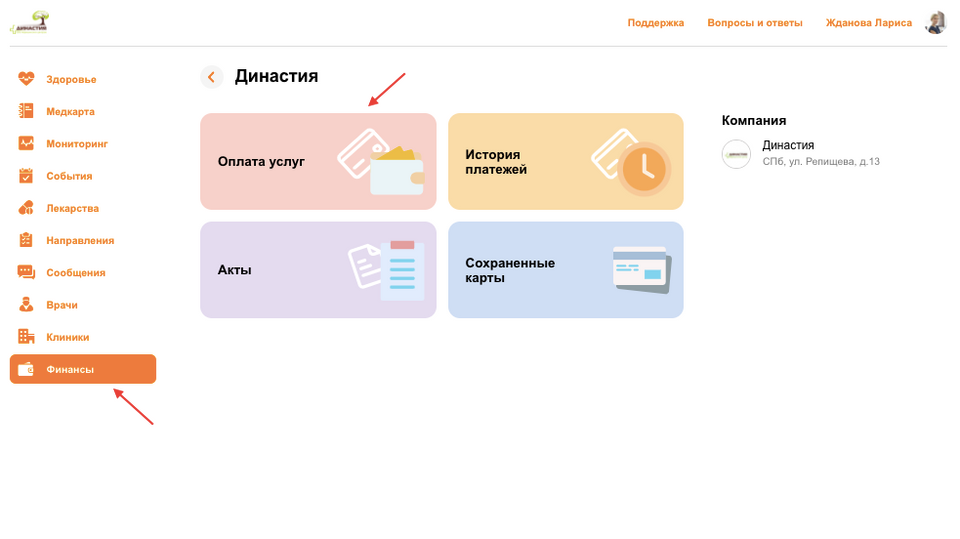This screenshot has height=539, width=960.
Task: Click the Клиники building icon
Action: coord(26,337)
